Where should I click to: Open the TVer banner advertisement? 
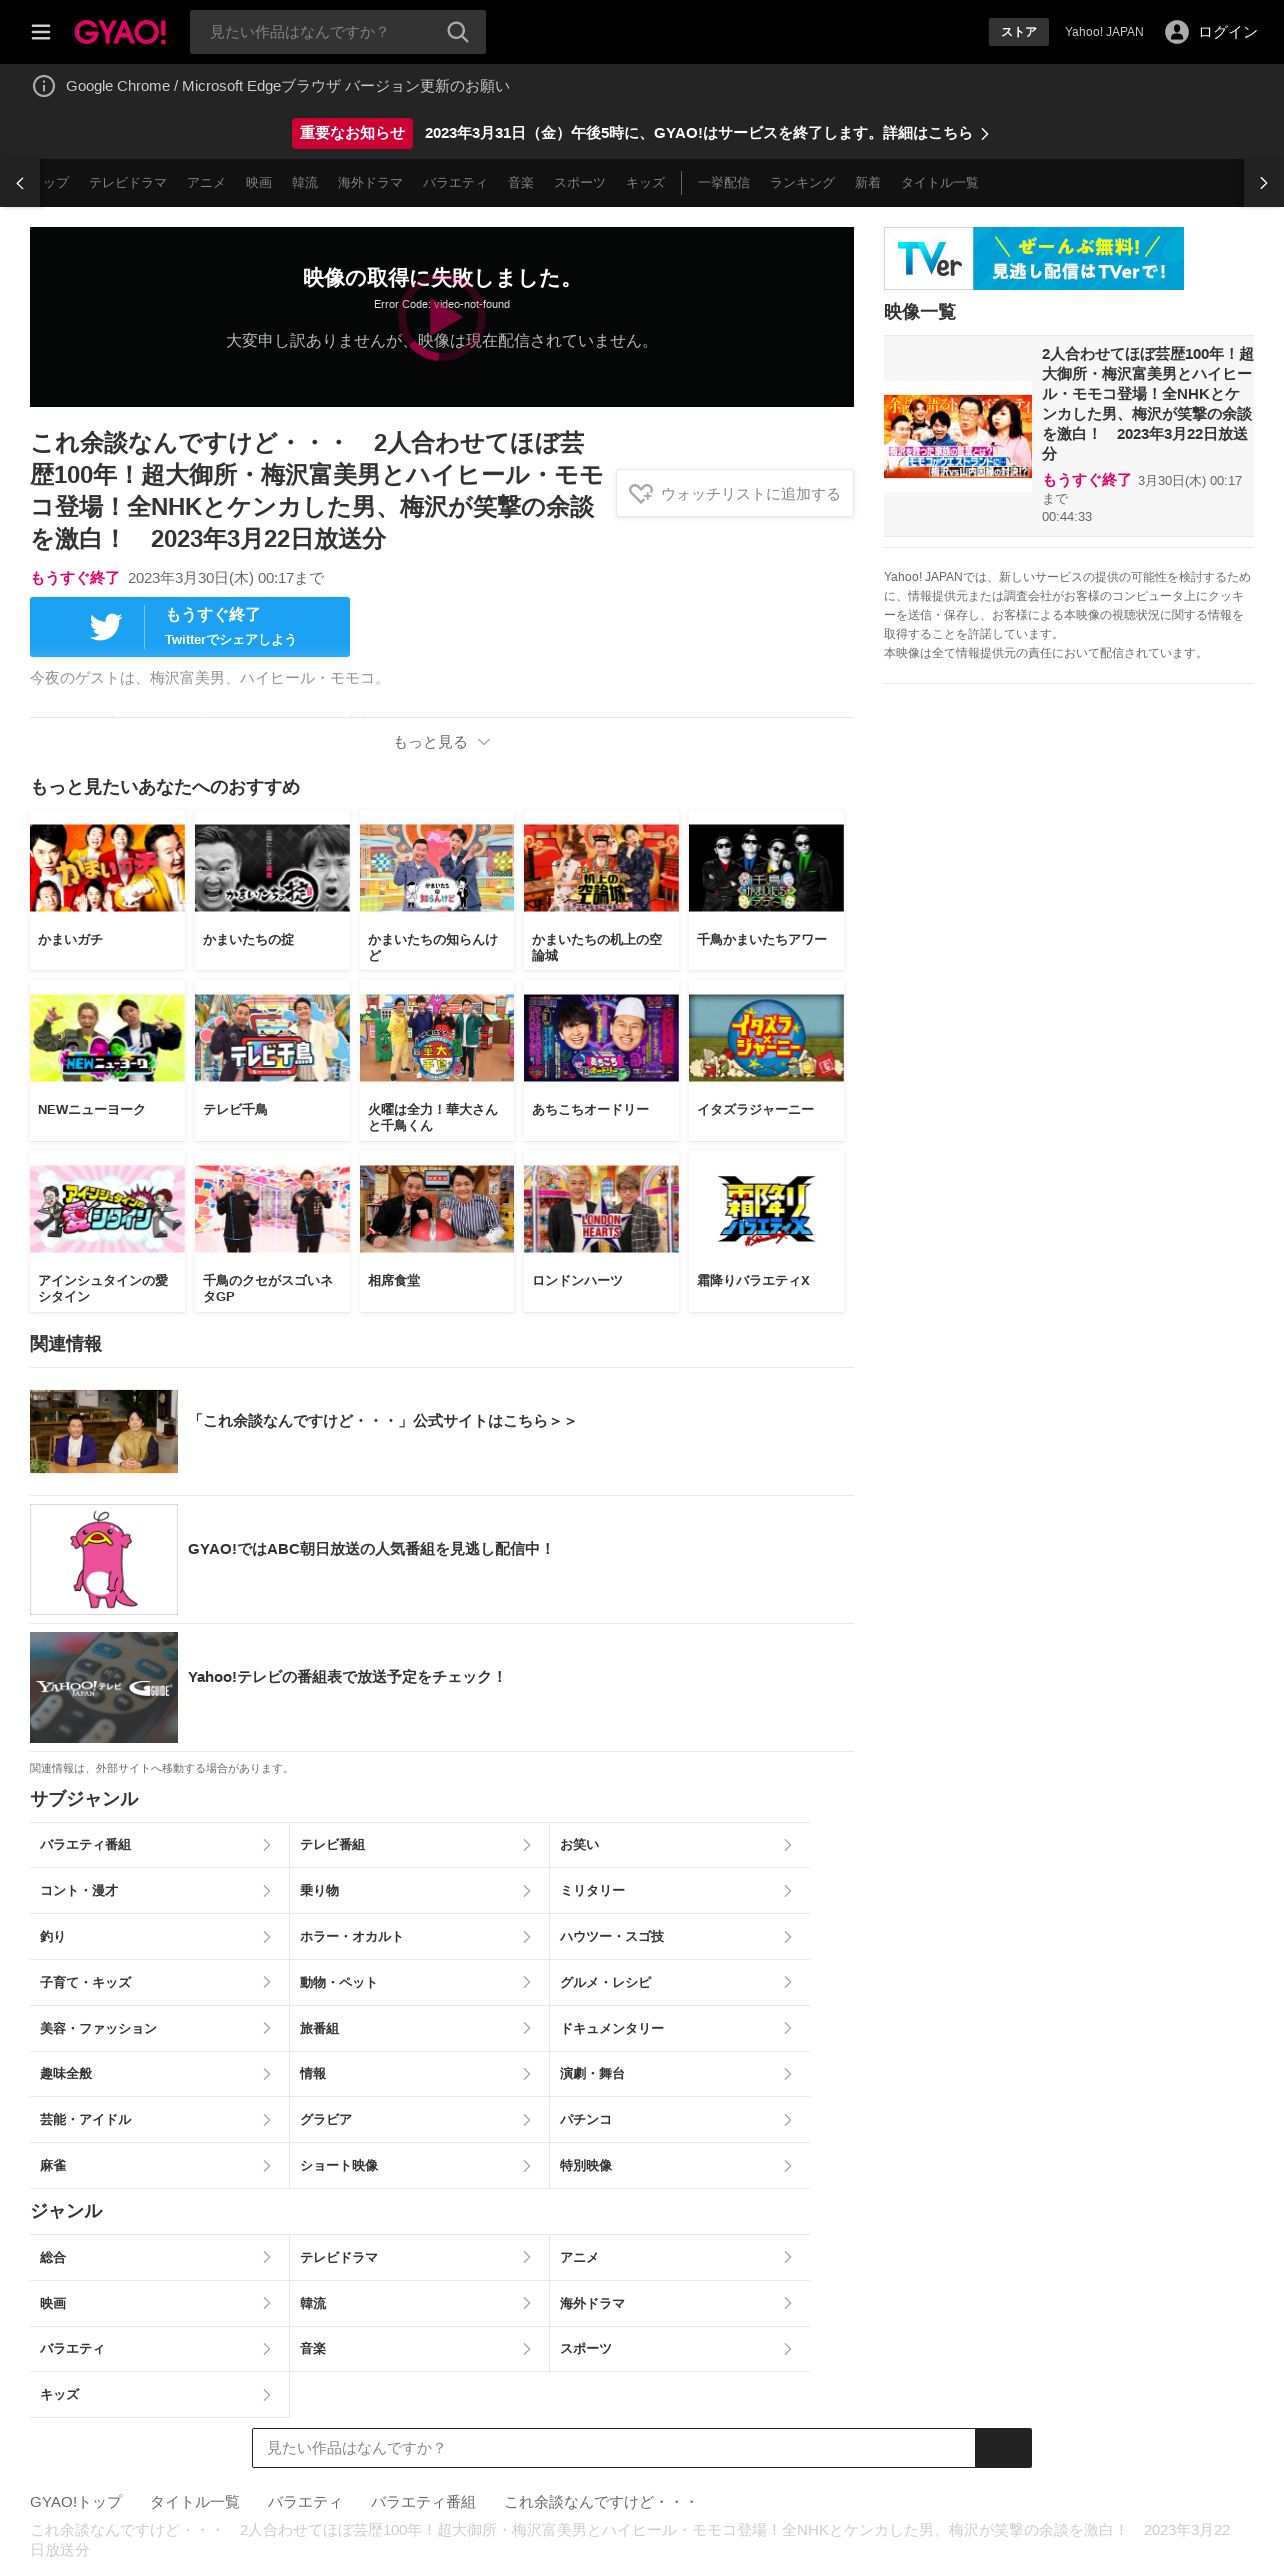pyautogui.click(x=1034, y=258)
